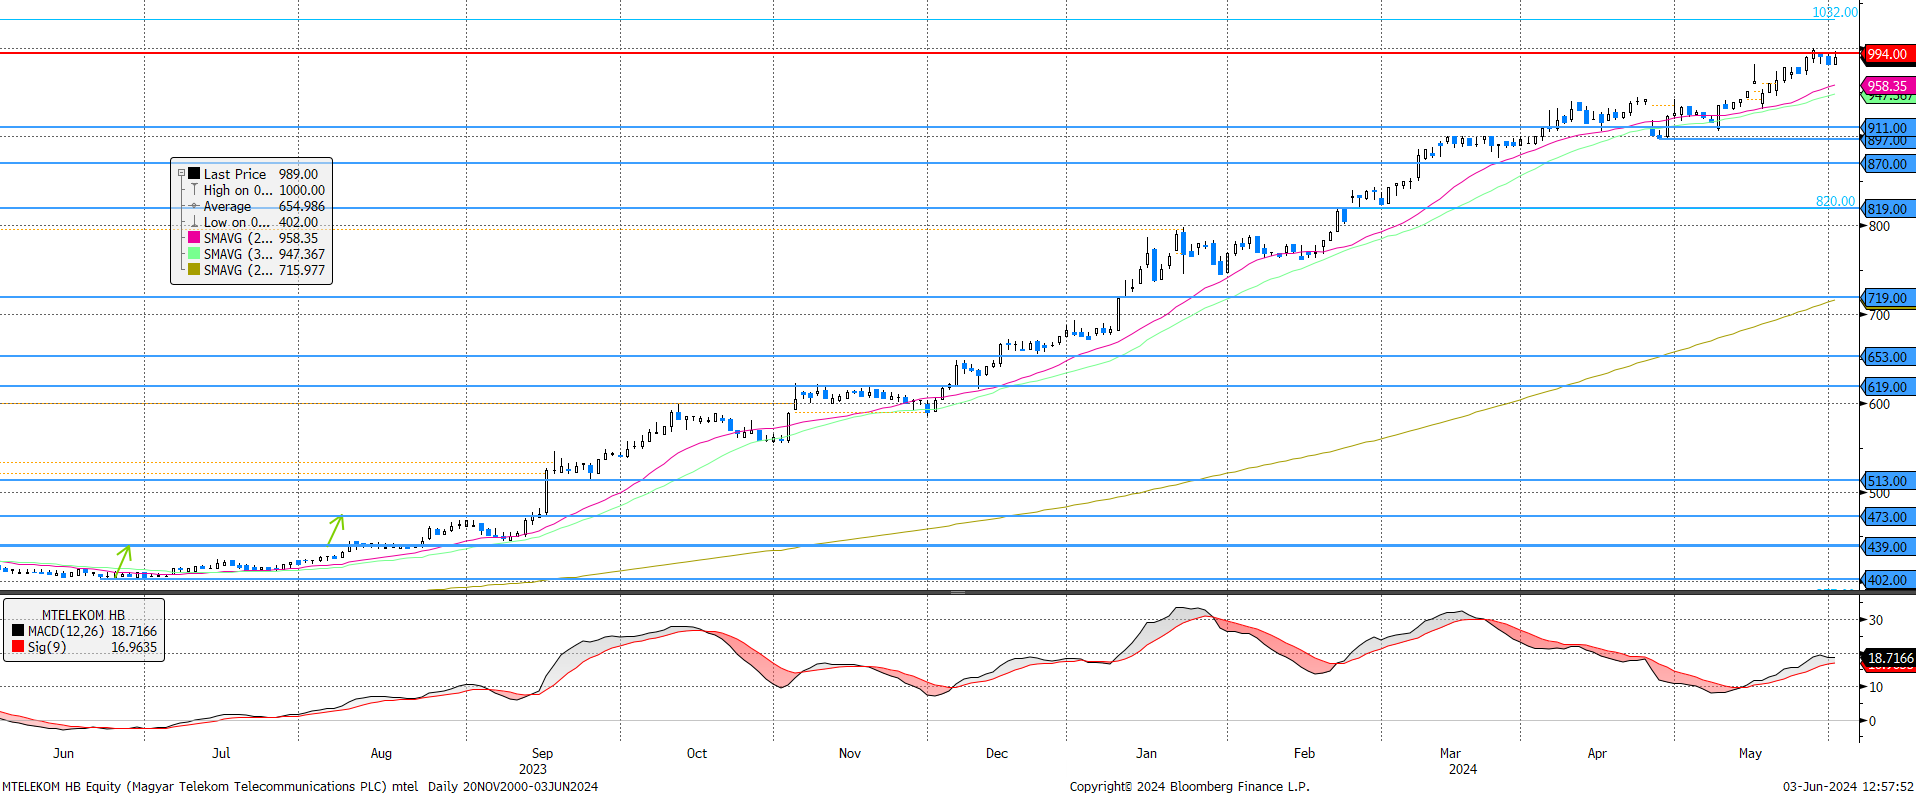Click the blue 653.00 level tag
This screenshot has width=1916, height=795.
pyautogui.click(x=1887, y=357)
